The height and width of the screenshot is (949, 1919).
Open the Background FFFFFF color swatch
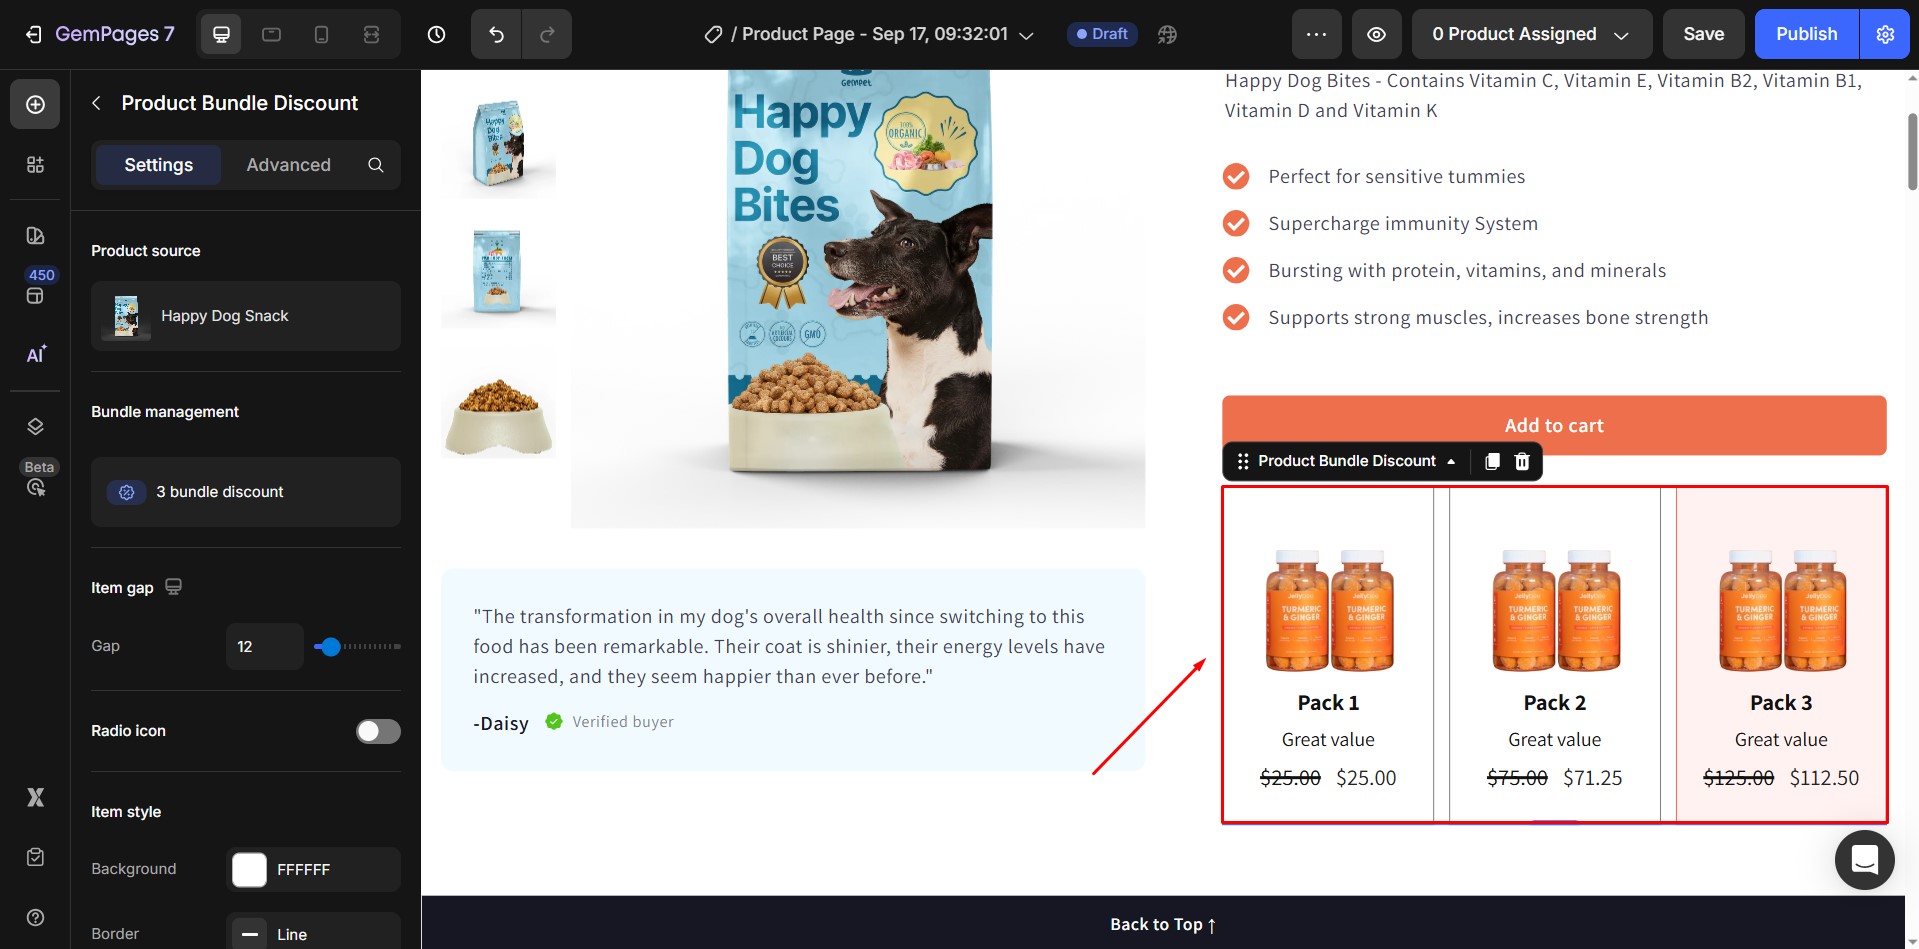pos(250,870)
